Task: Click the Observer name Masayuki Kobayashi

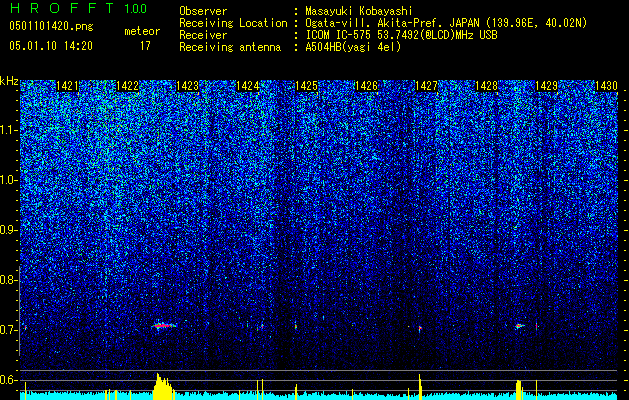Action: 359,11
